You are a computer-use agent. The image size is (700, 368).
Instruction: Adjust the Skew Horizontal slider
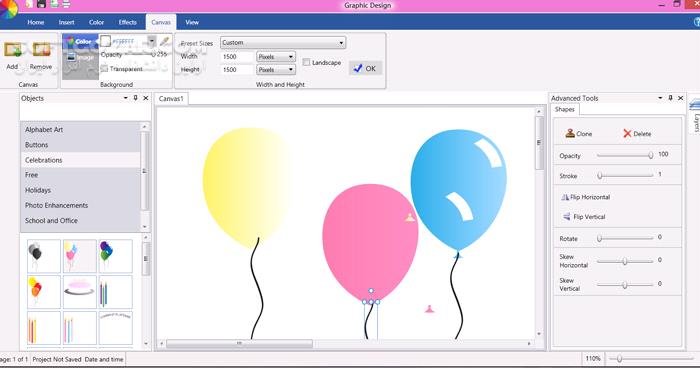625,261
